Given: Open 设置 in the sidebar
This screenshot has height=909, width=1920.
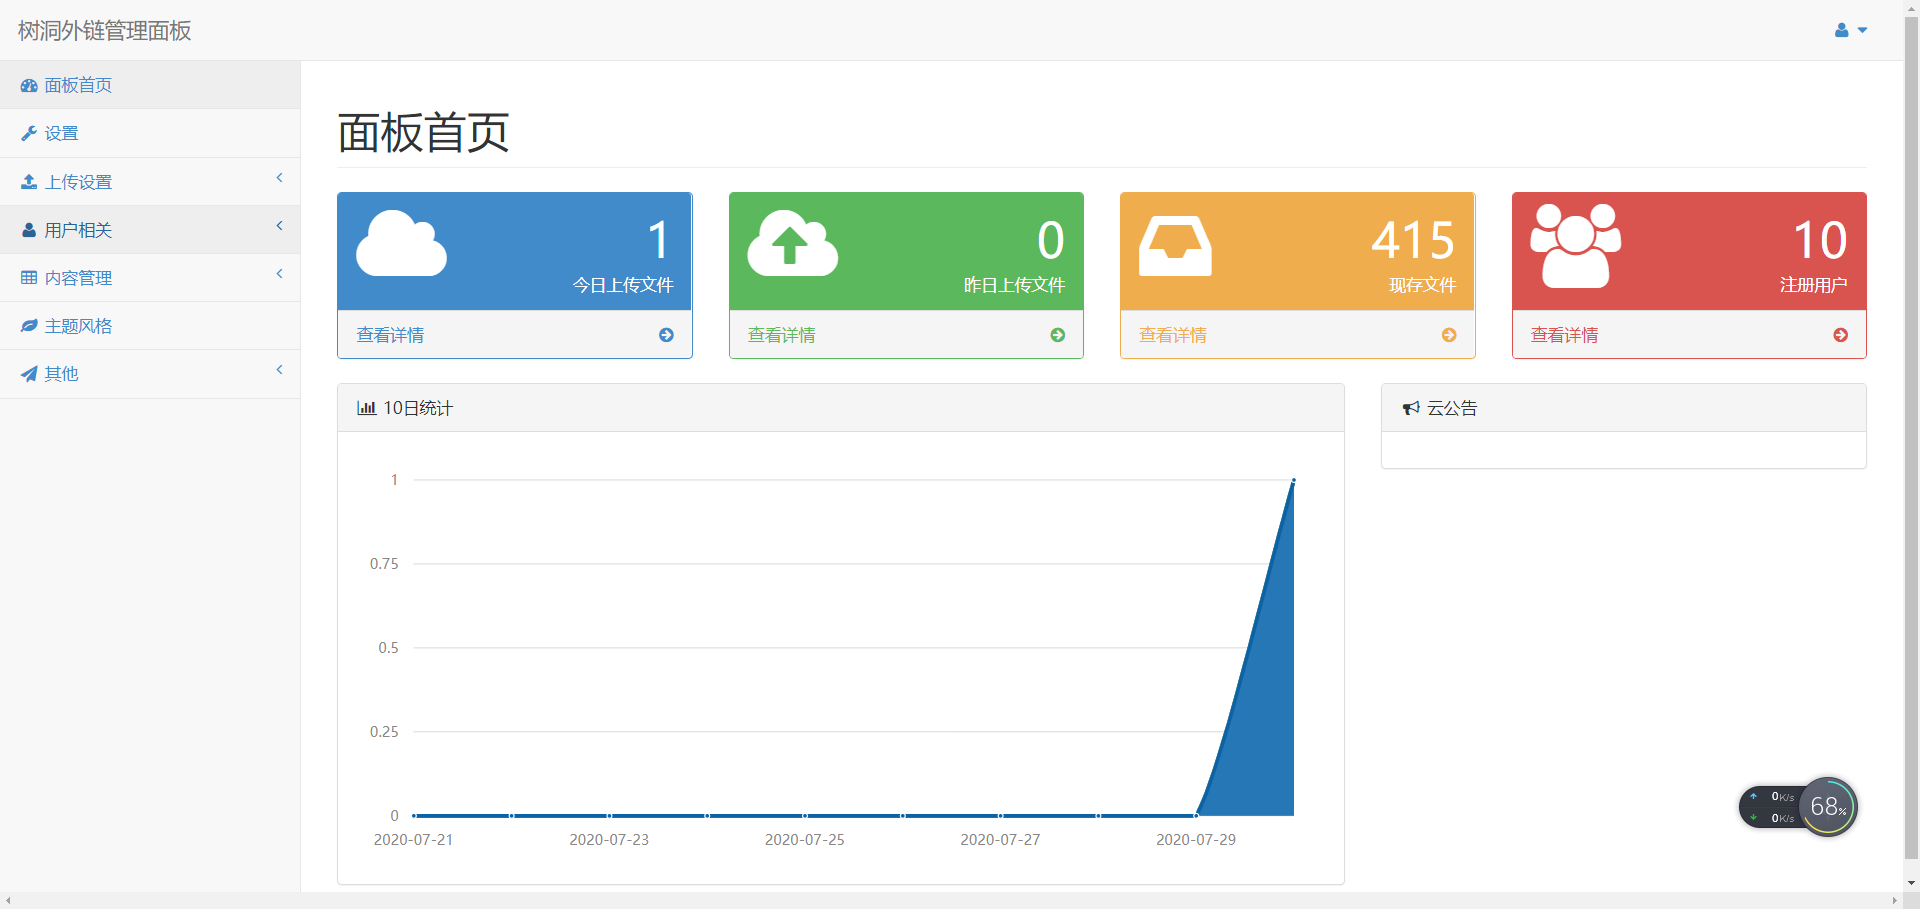Looking at the screenshot, I should (x=61, y=134).
